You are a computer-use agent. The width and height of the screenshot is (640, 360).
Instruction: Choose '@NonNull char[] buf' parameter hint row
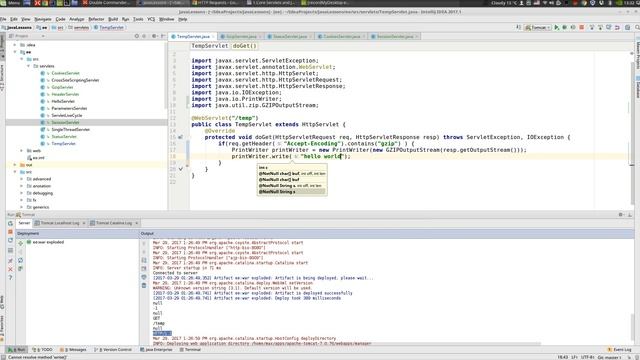point(292,180)
